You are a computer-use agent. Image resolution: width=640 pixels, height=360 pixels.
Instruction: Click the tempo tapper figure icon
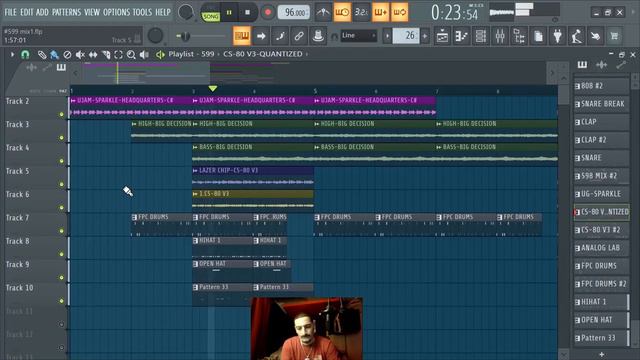(x=576, y=36)
